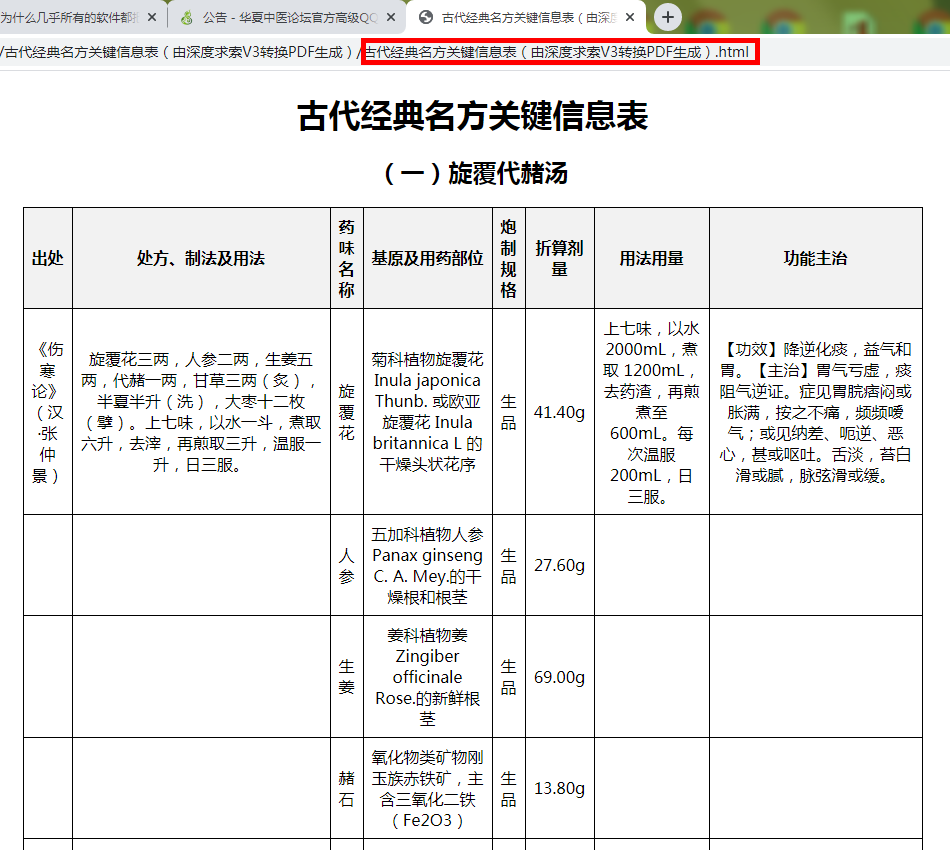Screen dimensions: 950x850
Task: Click the 折算剂量 column header
Action: click(559, 258)
